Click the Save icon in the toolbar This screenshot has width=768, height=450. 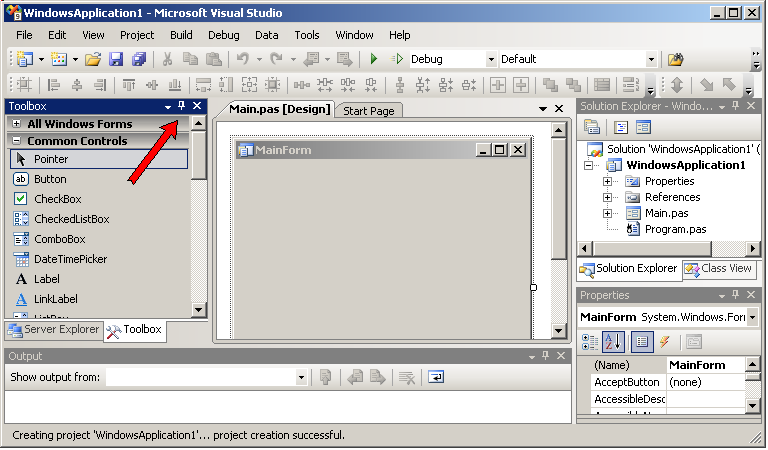tap(116, 60)
